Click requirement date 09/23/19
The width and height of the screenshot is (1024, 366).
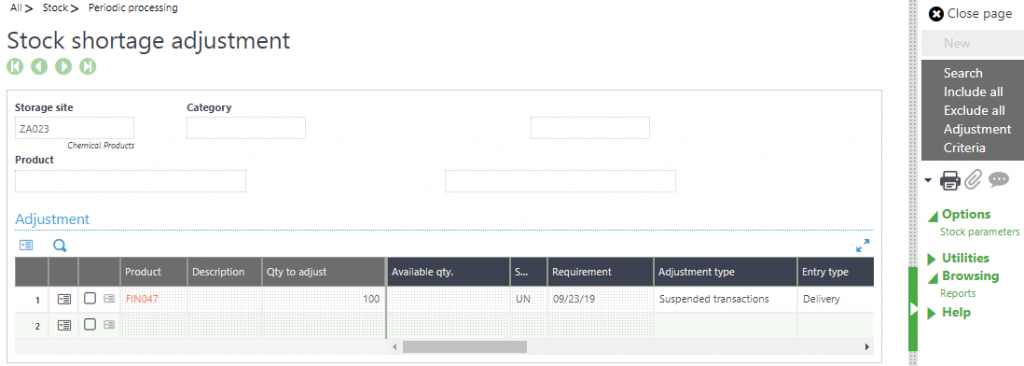601,299
